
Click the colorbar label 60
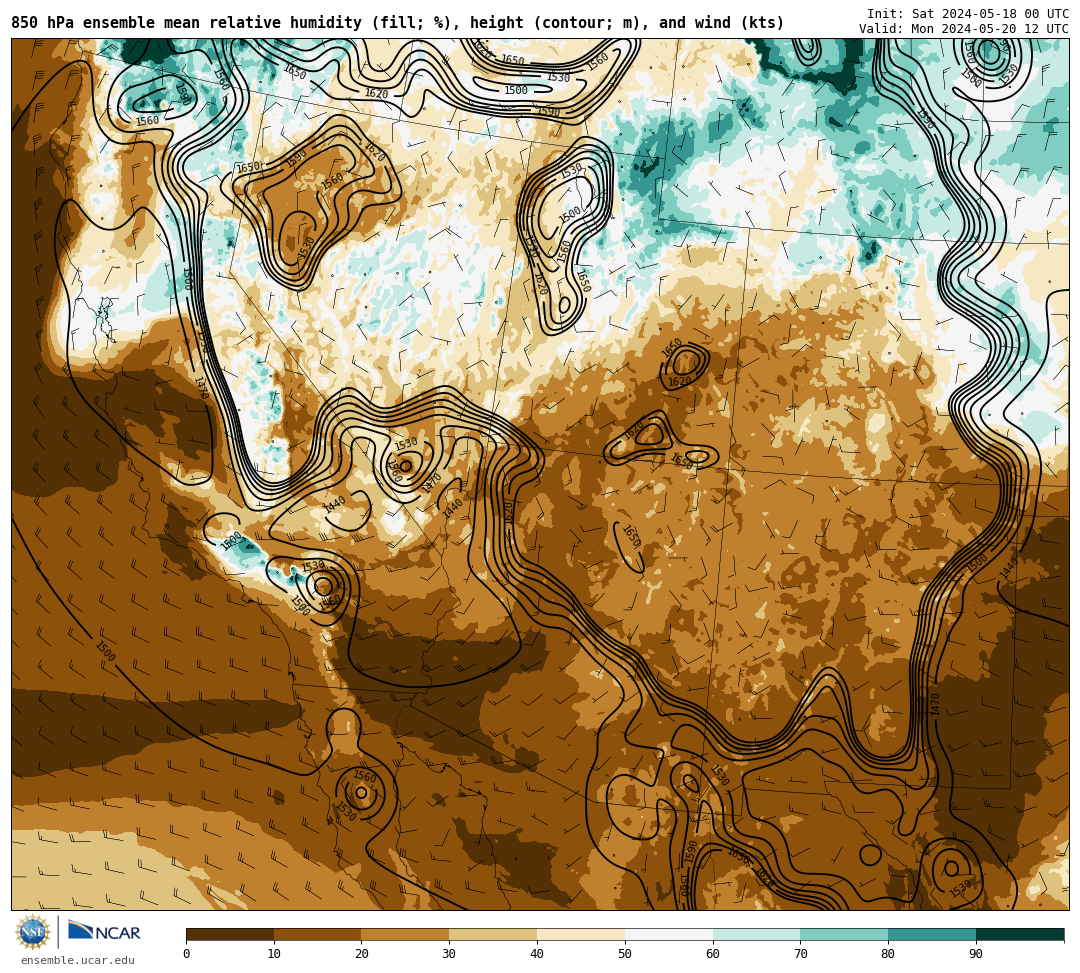coord(713,954)
